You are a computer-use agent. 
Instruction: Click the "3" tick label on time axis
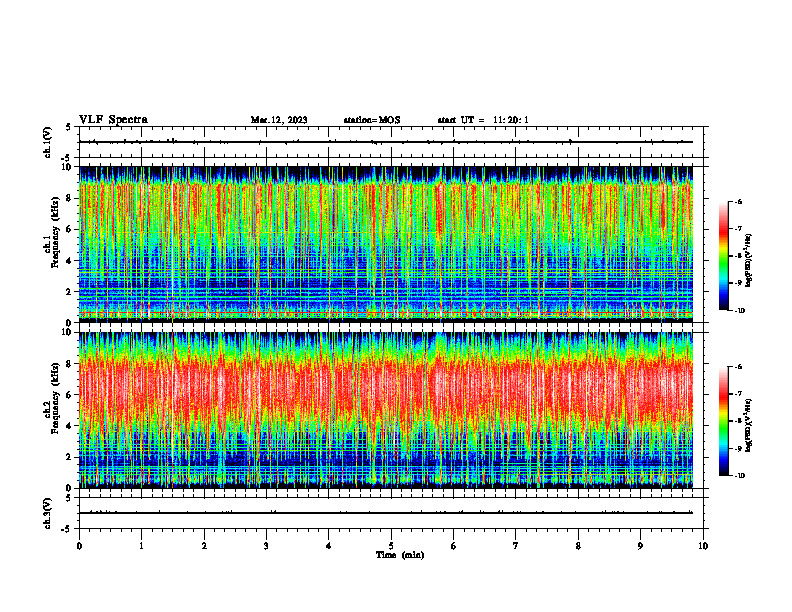[266, 546]
